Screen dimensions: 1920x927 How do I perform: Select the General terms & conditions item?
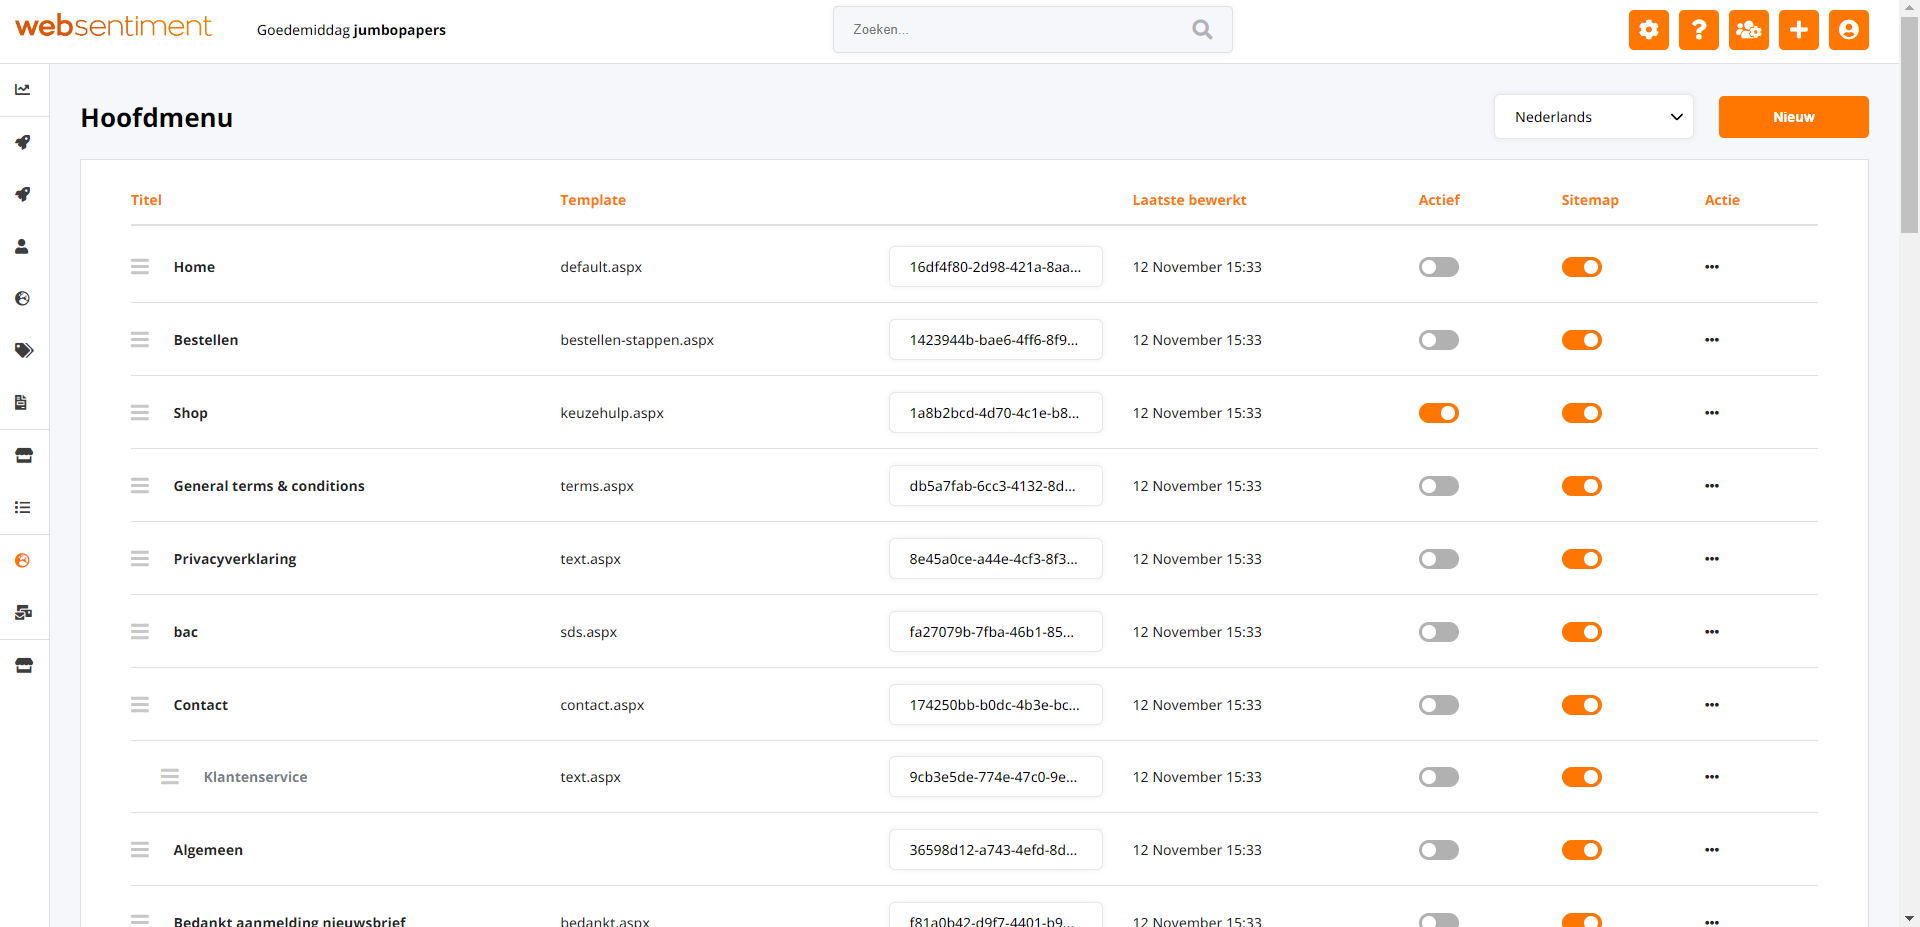[x=269, y=486]
